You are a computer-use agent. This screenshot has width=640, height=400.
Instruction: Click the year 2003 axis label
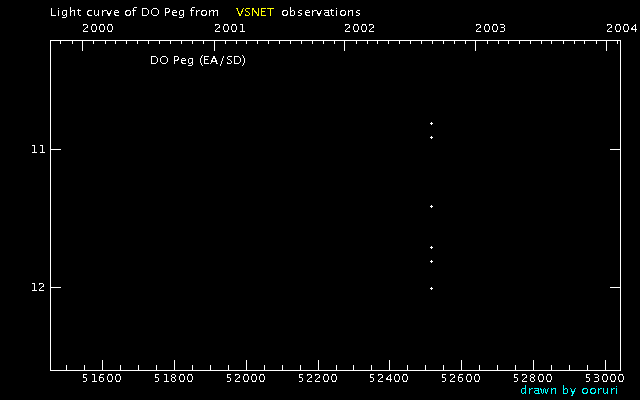tap(491, 28)
